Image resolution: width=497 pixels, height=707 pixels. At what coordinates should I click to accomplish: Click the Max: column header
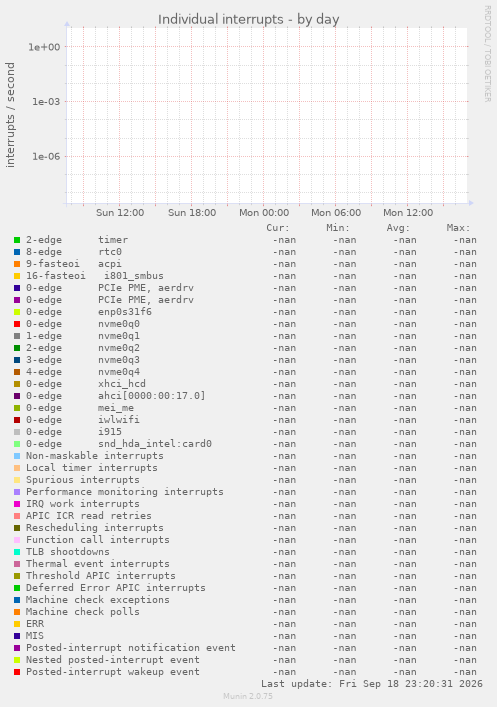(458, 228)
